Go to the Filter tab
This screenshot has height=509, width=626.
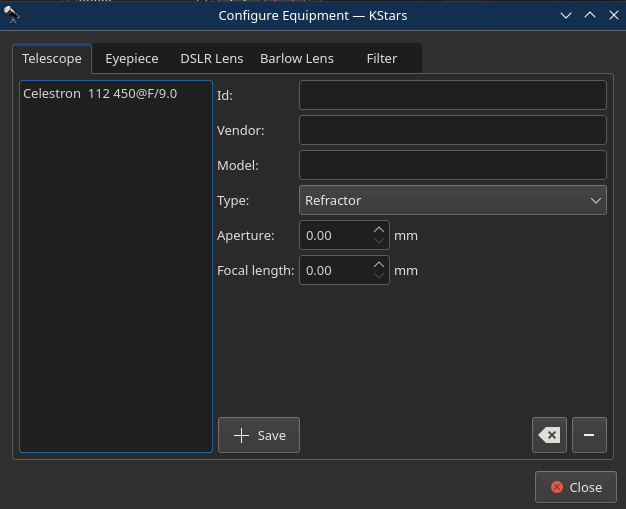[x=382, y=59]
